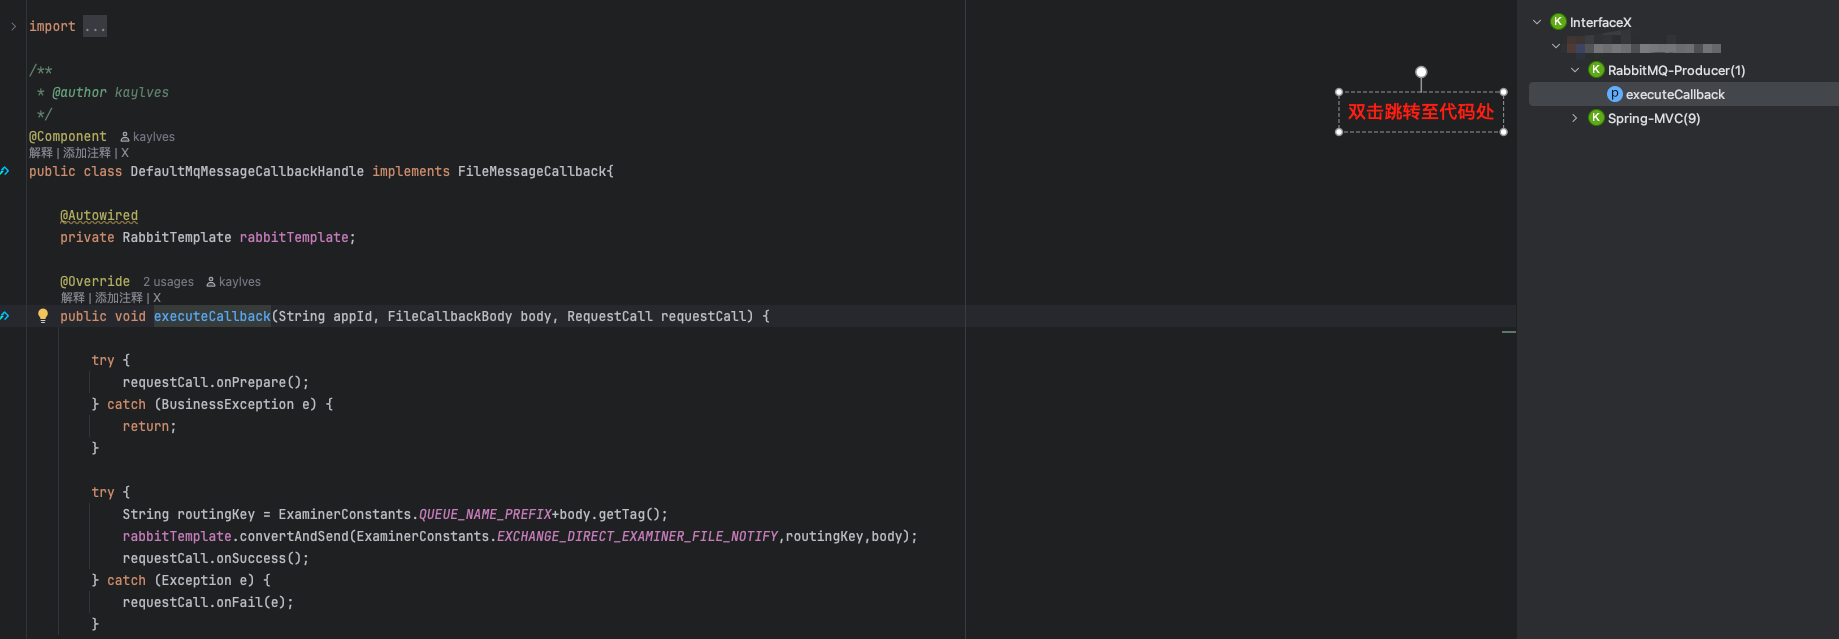
Task: Click the green K icon of Spring-MVC(9)
Action: click(x=1596, y=118)
